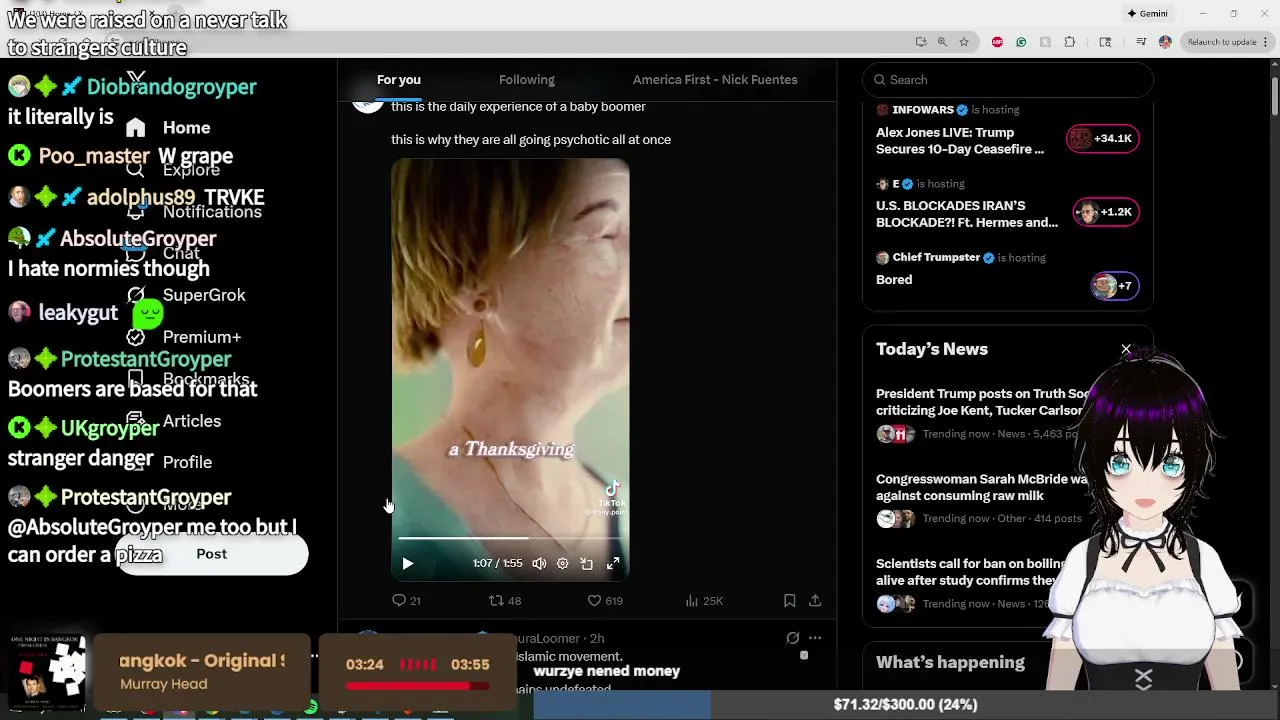Bookmark page with Chrome star icon

[x=964, y=42]
